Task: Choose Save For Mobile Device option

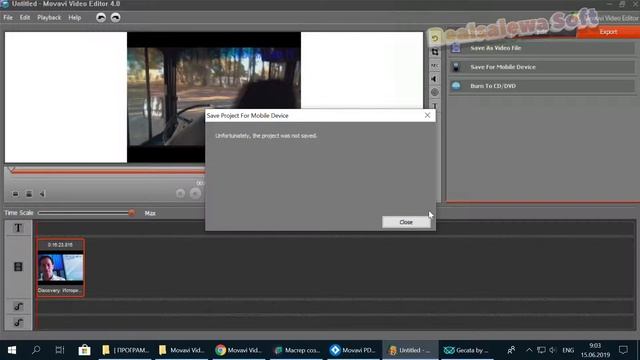Action: 541,67
